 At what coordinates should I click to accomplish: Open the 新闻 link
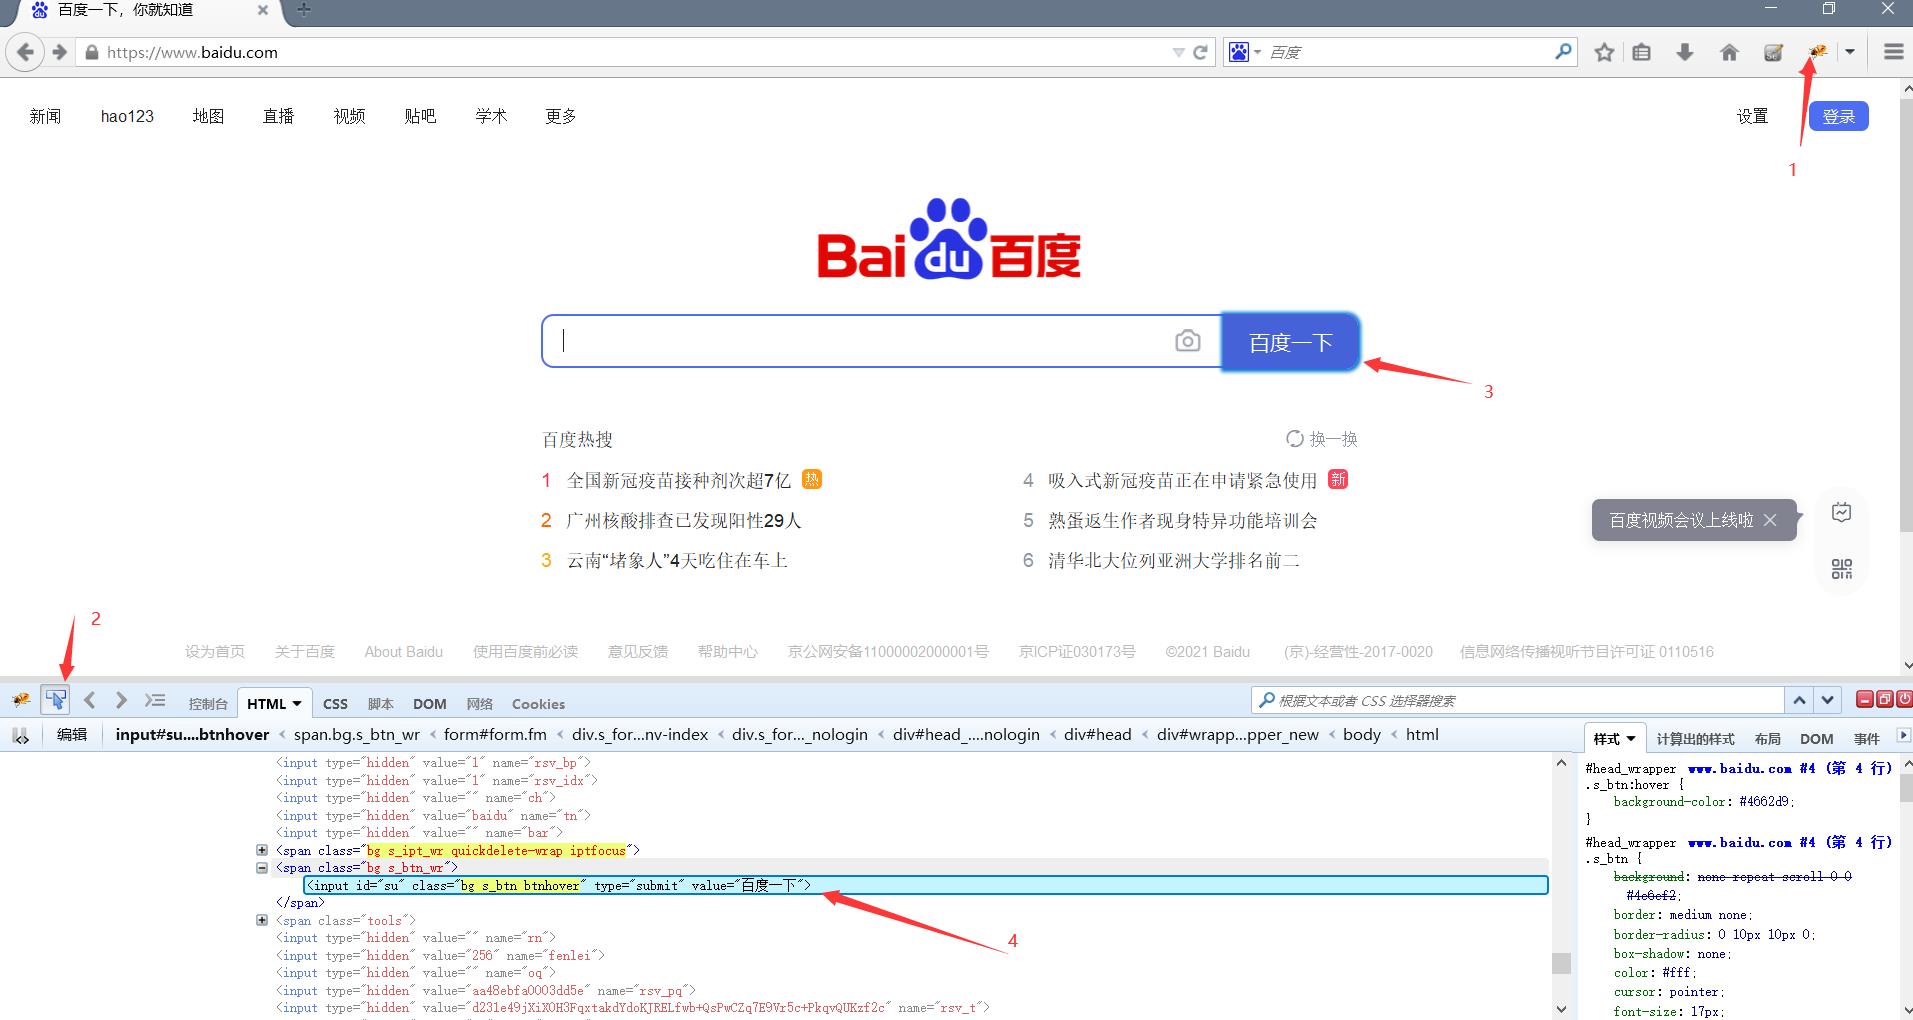point(45,116)
